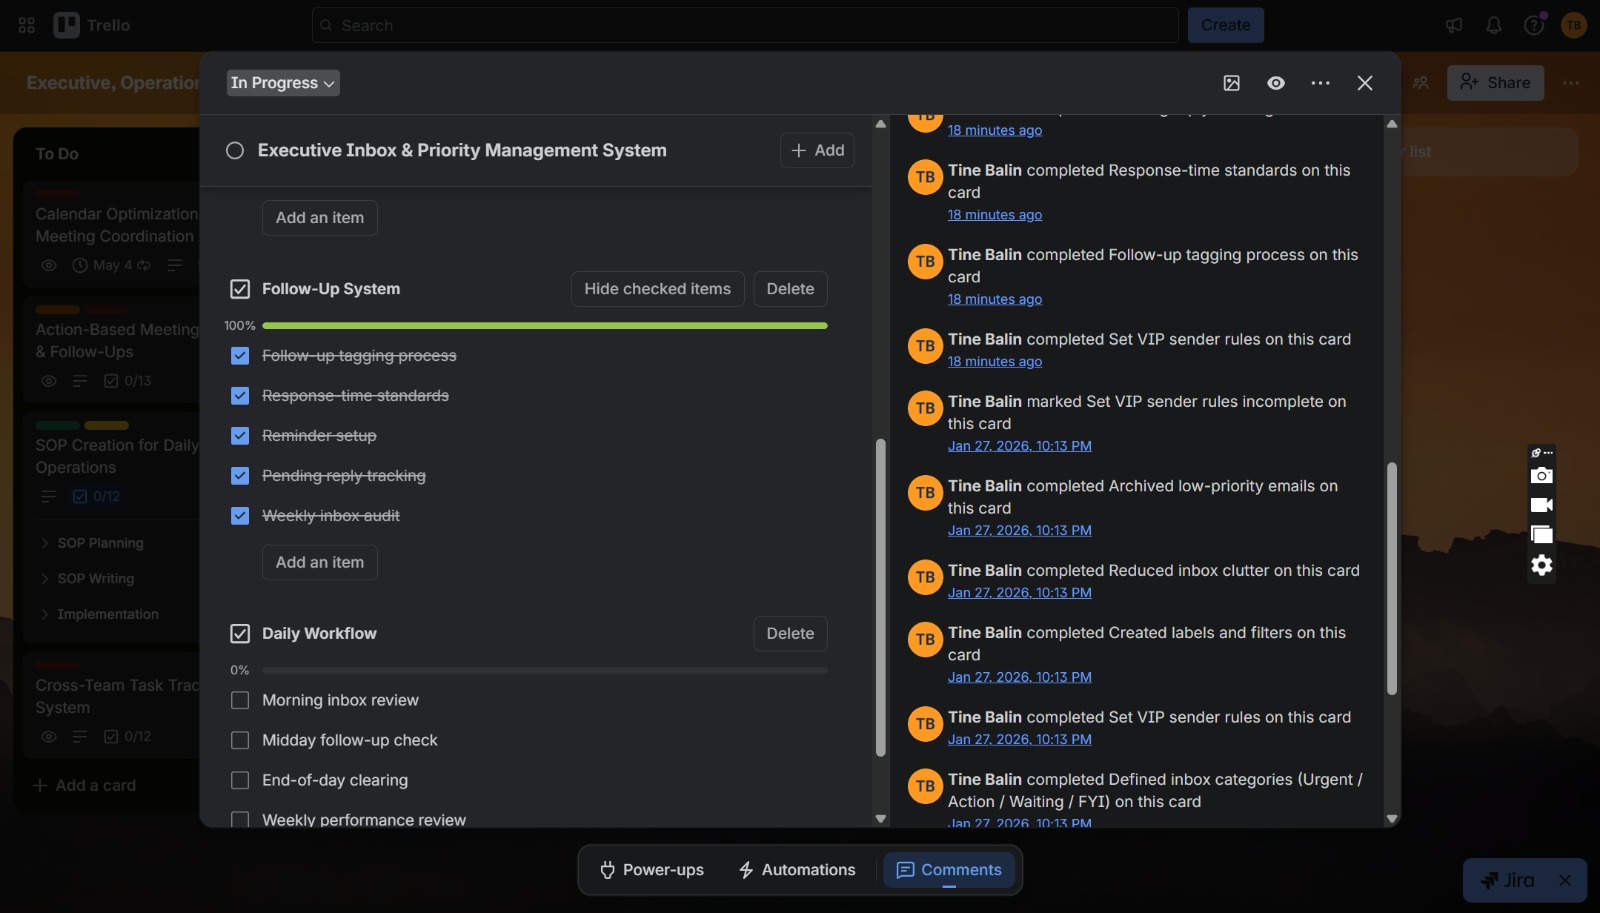The height and width of the screenshot is (913, 1600).
Task: Click the gear settings icon in side widget
Action: point(1542,565)
